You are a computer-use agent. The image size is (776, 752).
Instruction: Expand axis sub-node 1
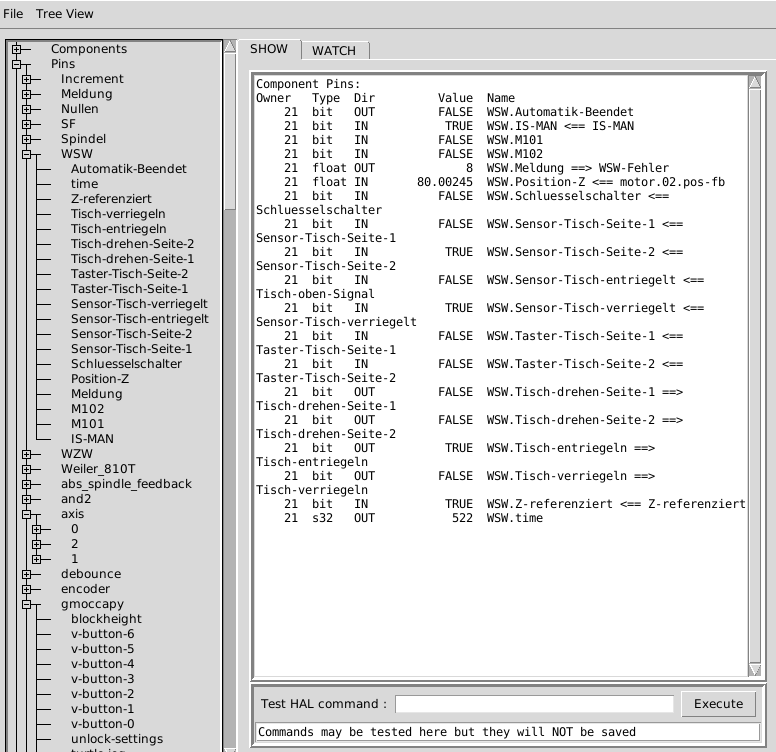click(36, 559)
